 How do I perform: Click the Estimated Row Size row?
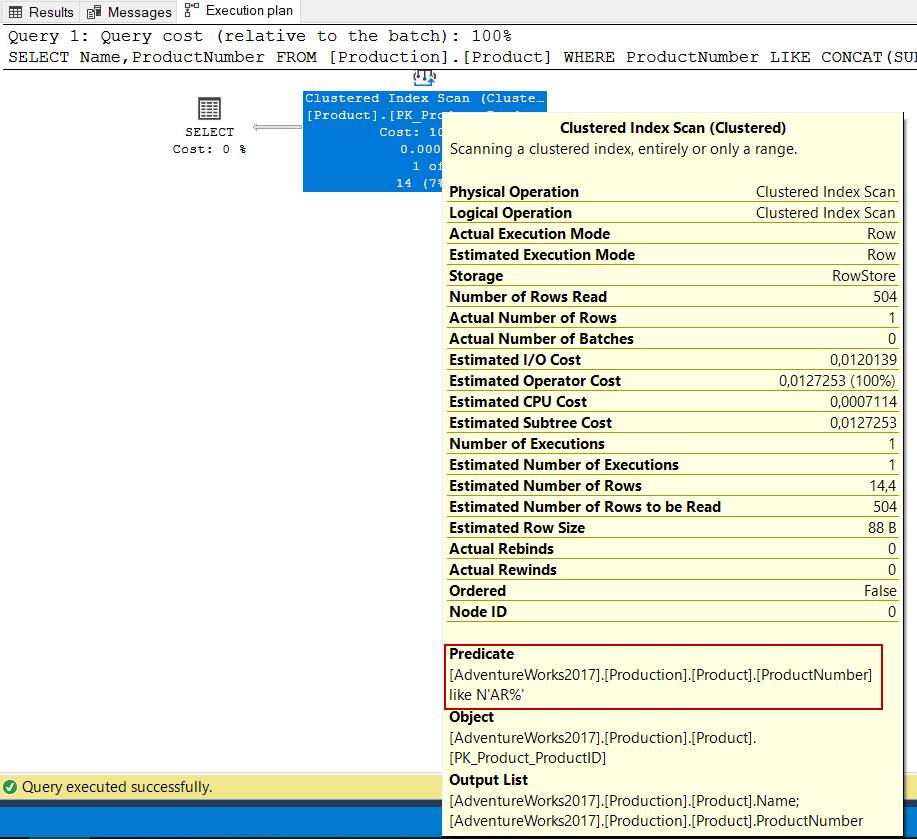click(x=673, y=529)
